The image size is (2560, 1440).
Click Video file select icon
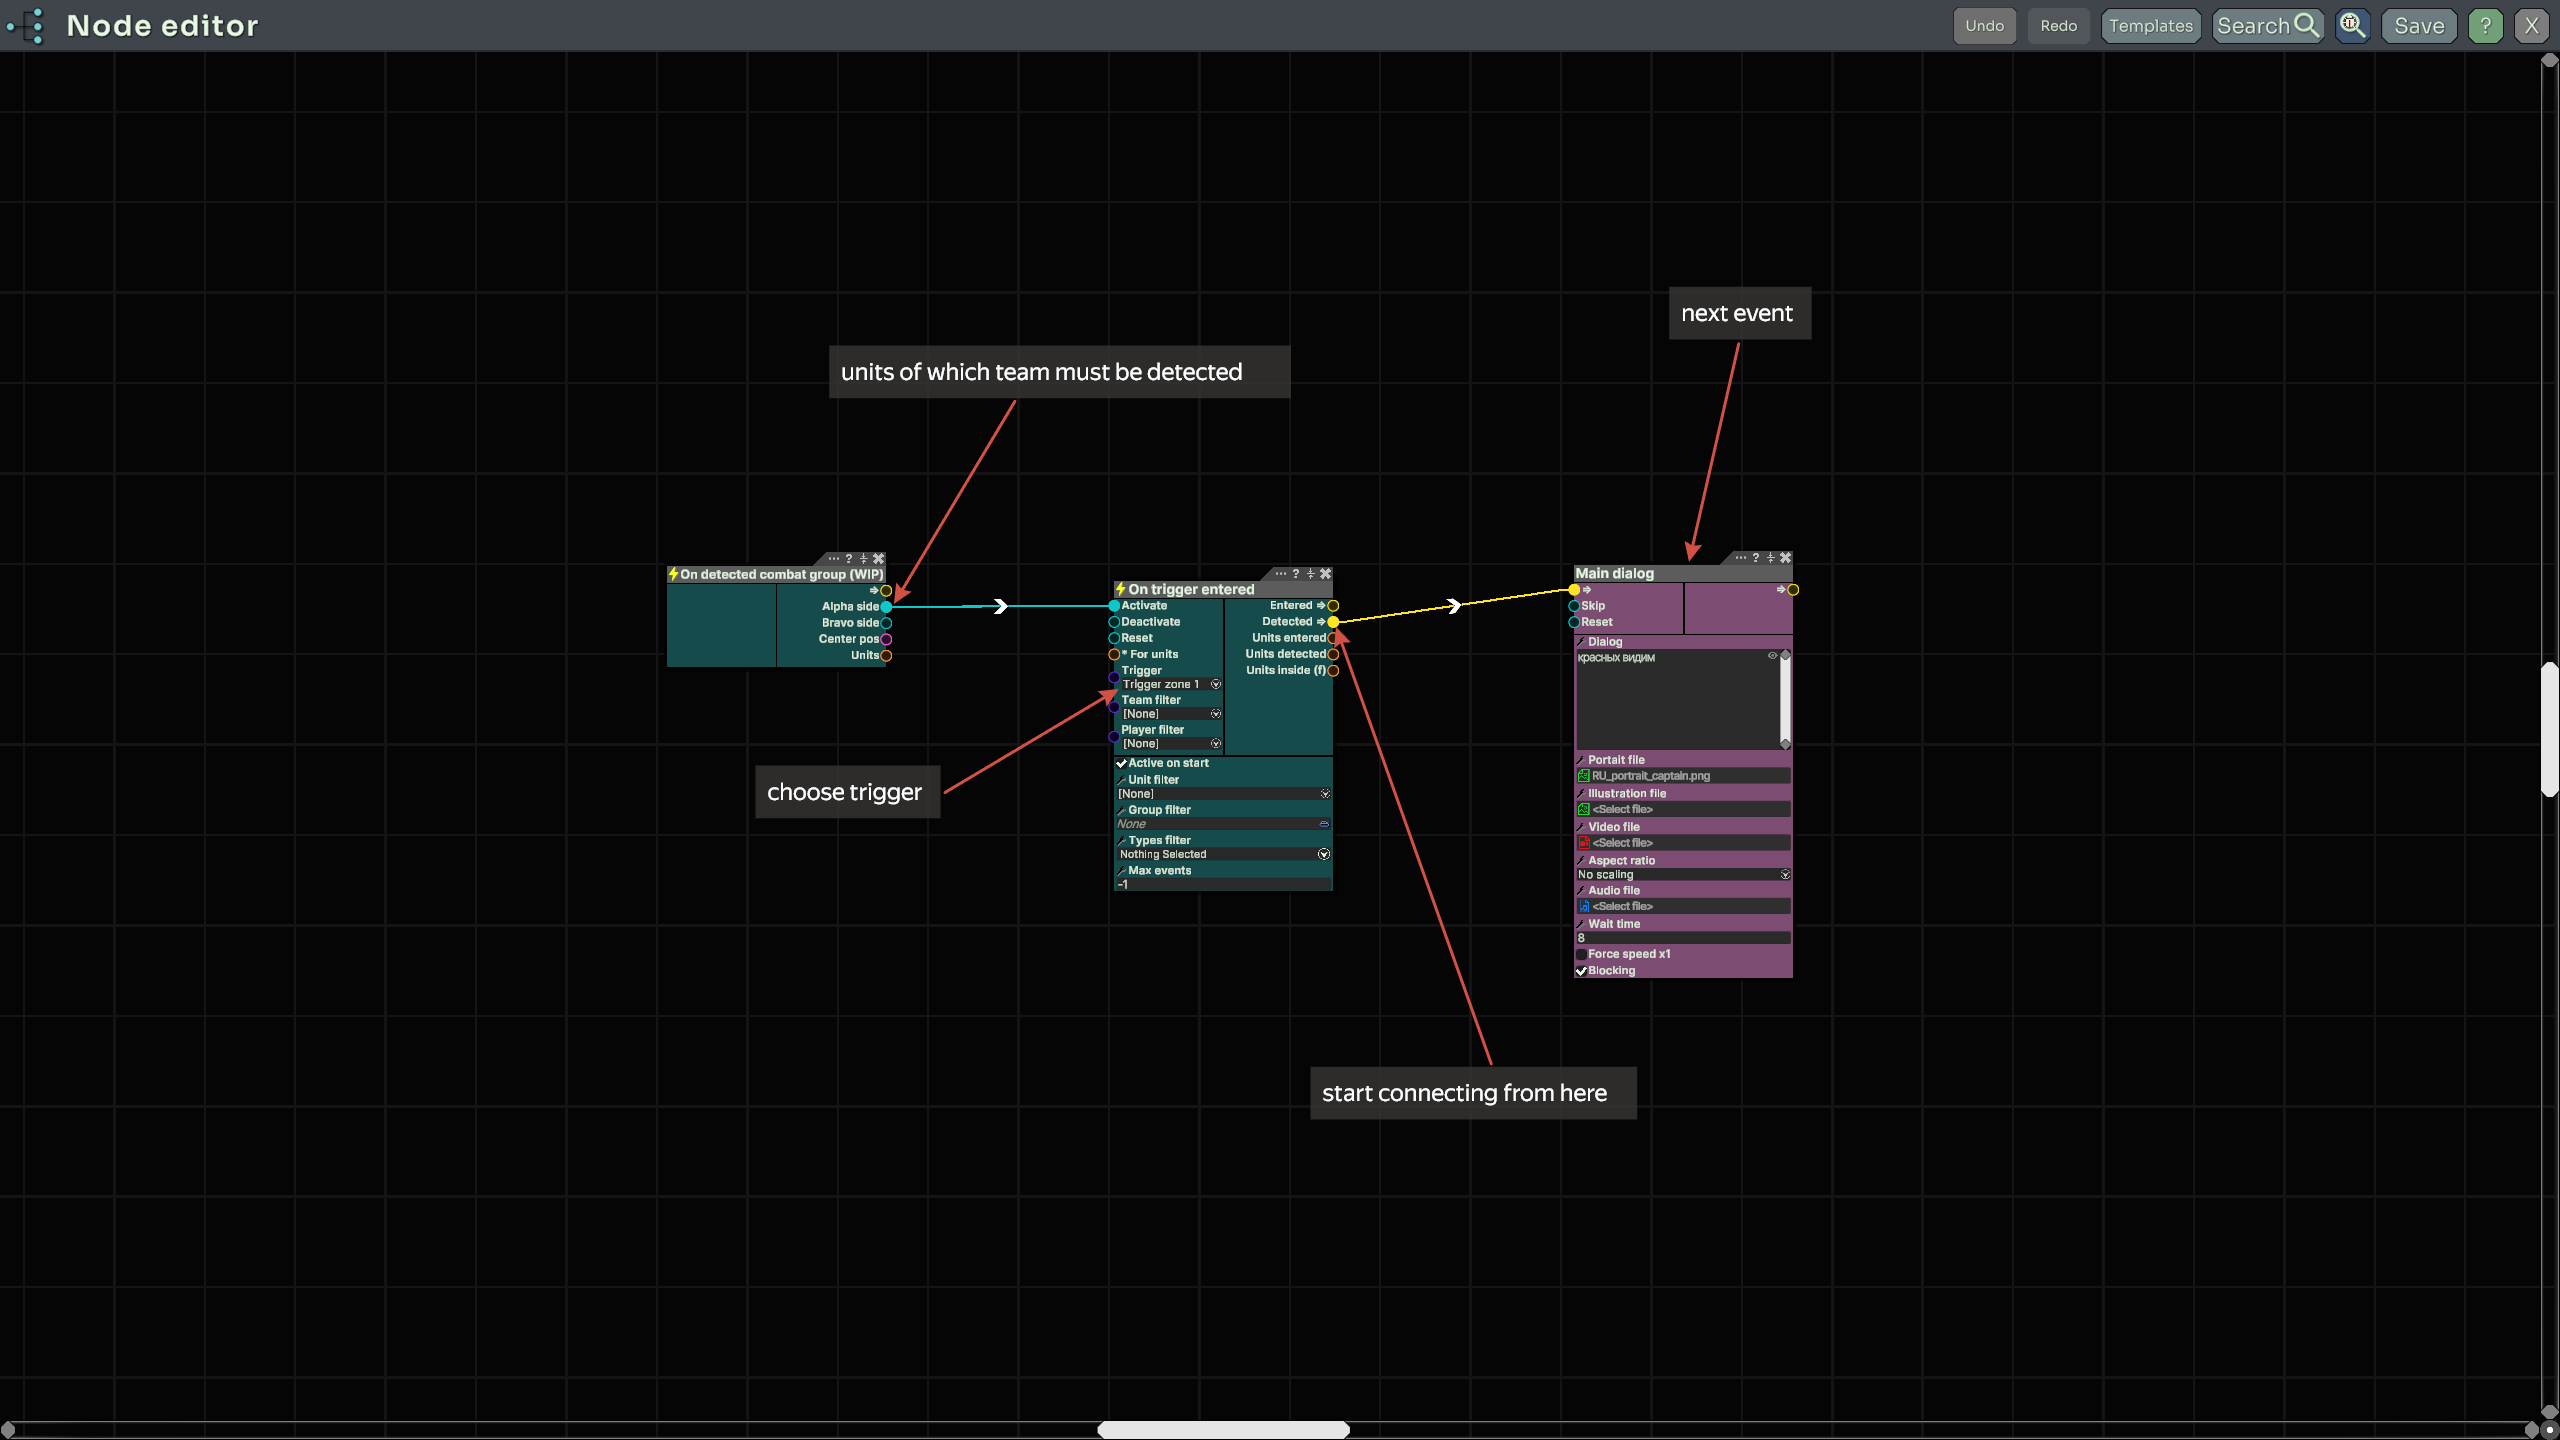(1584, 843)
